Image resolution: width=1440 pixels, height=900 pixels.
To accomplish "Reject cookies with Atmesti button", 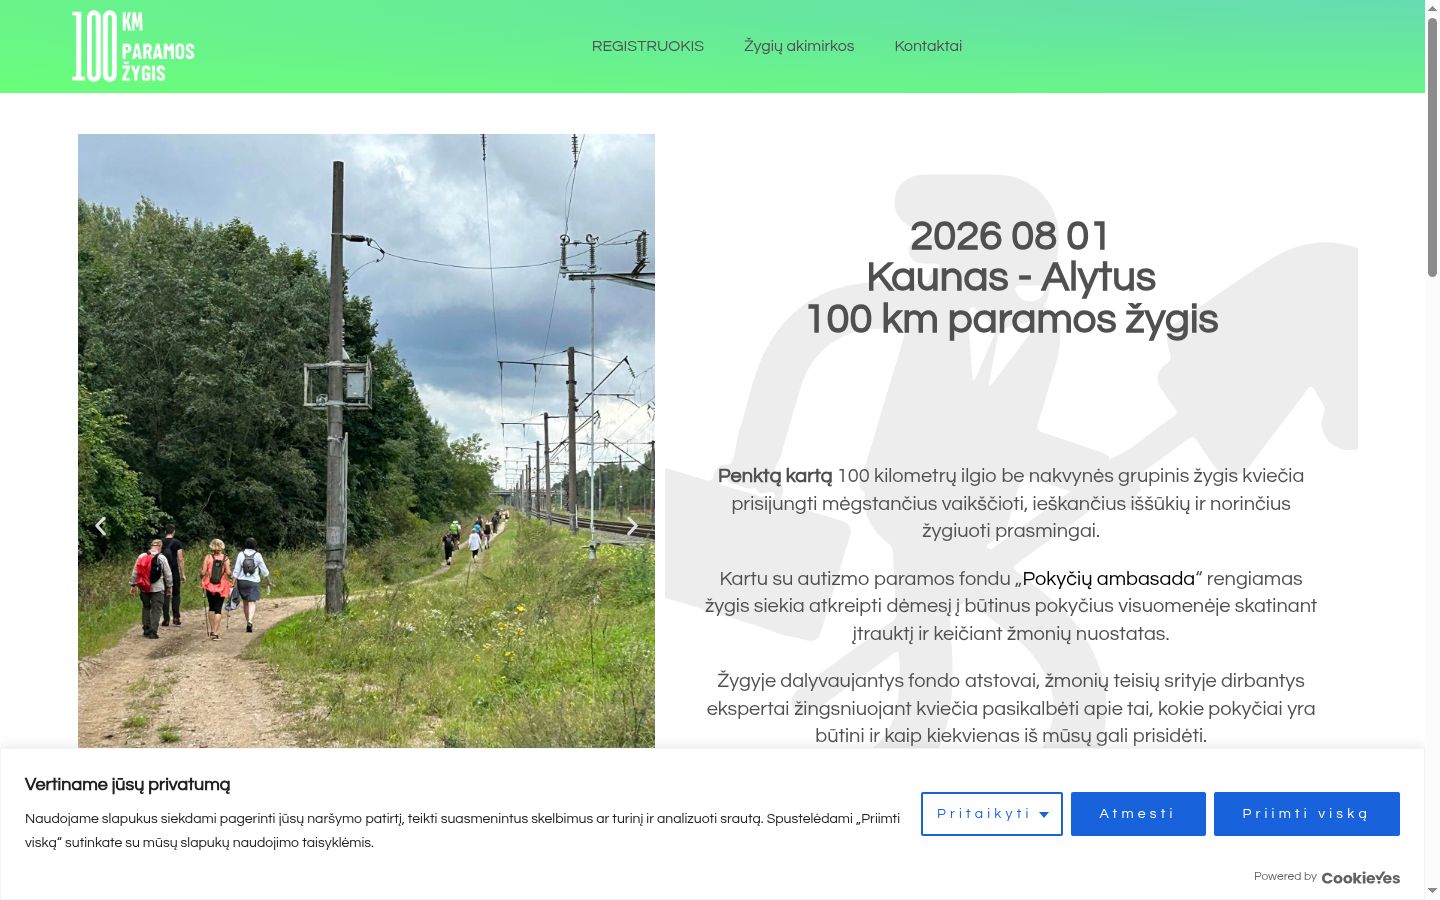I will point(1138,814).
